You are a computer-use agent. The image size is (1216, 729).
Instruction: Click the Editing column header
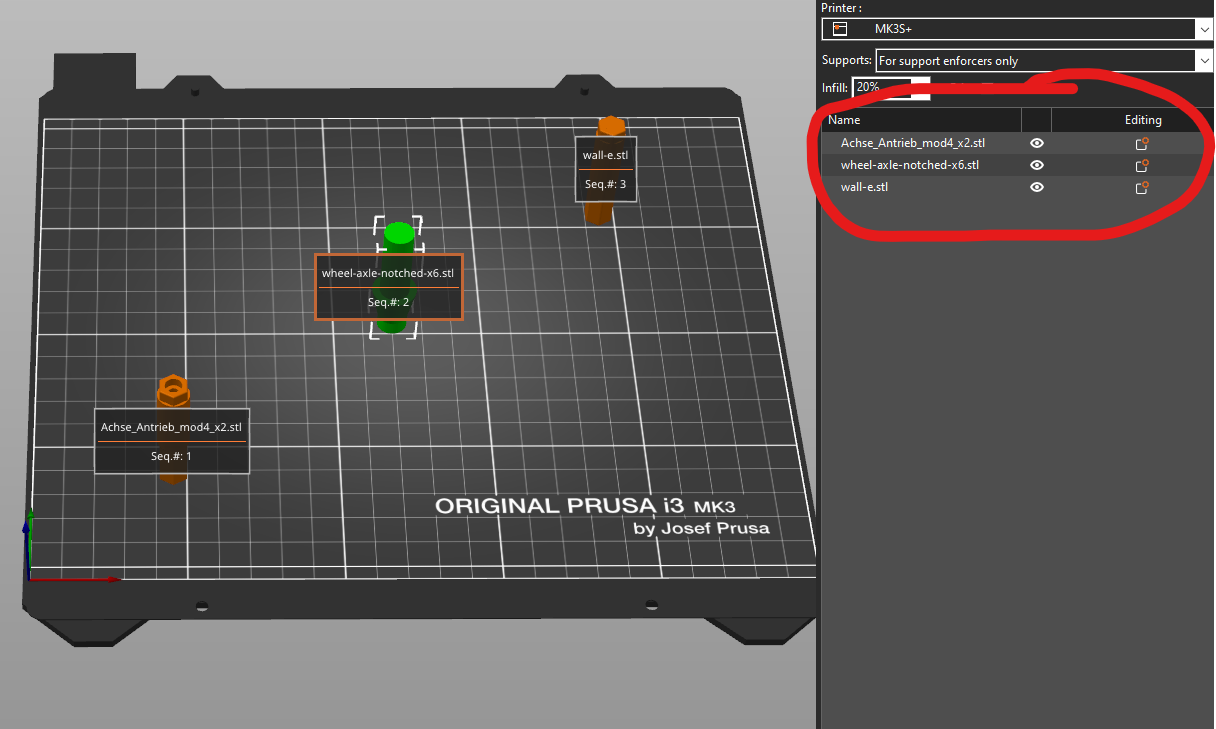[x=1143, y=119]
